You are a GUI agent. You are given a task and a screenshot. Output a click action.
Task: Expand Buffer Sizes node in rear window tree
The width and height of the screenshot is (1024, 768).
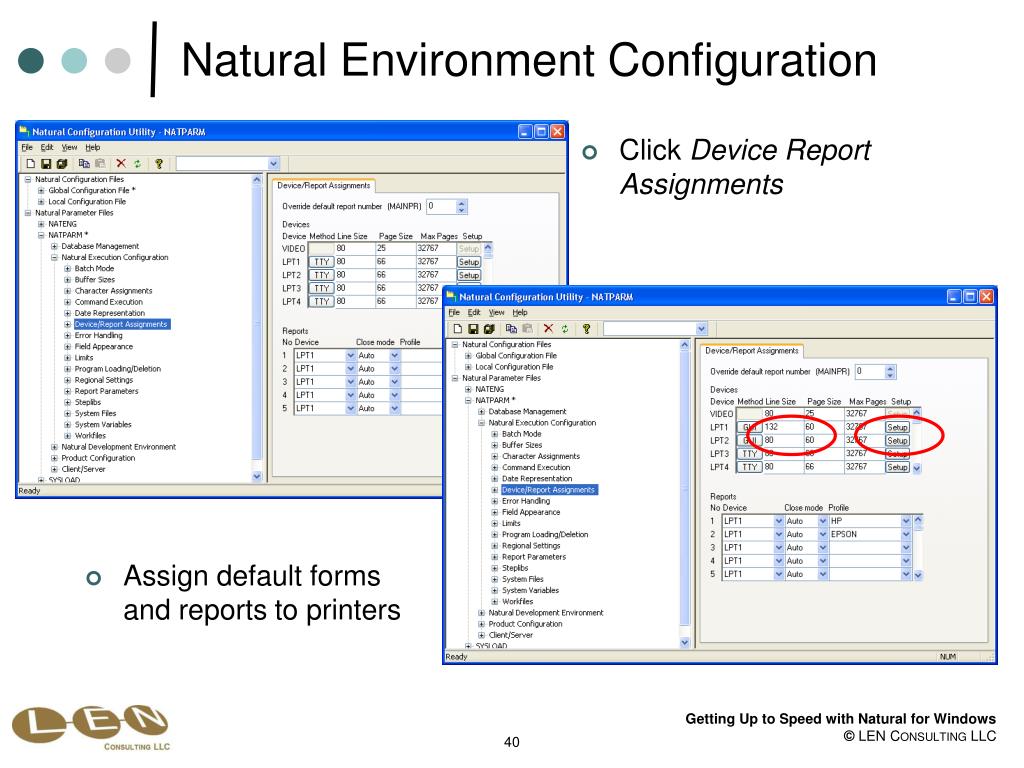(x=67, y=280)
